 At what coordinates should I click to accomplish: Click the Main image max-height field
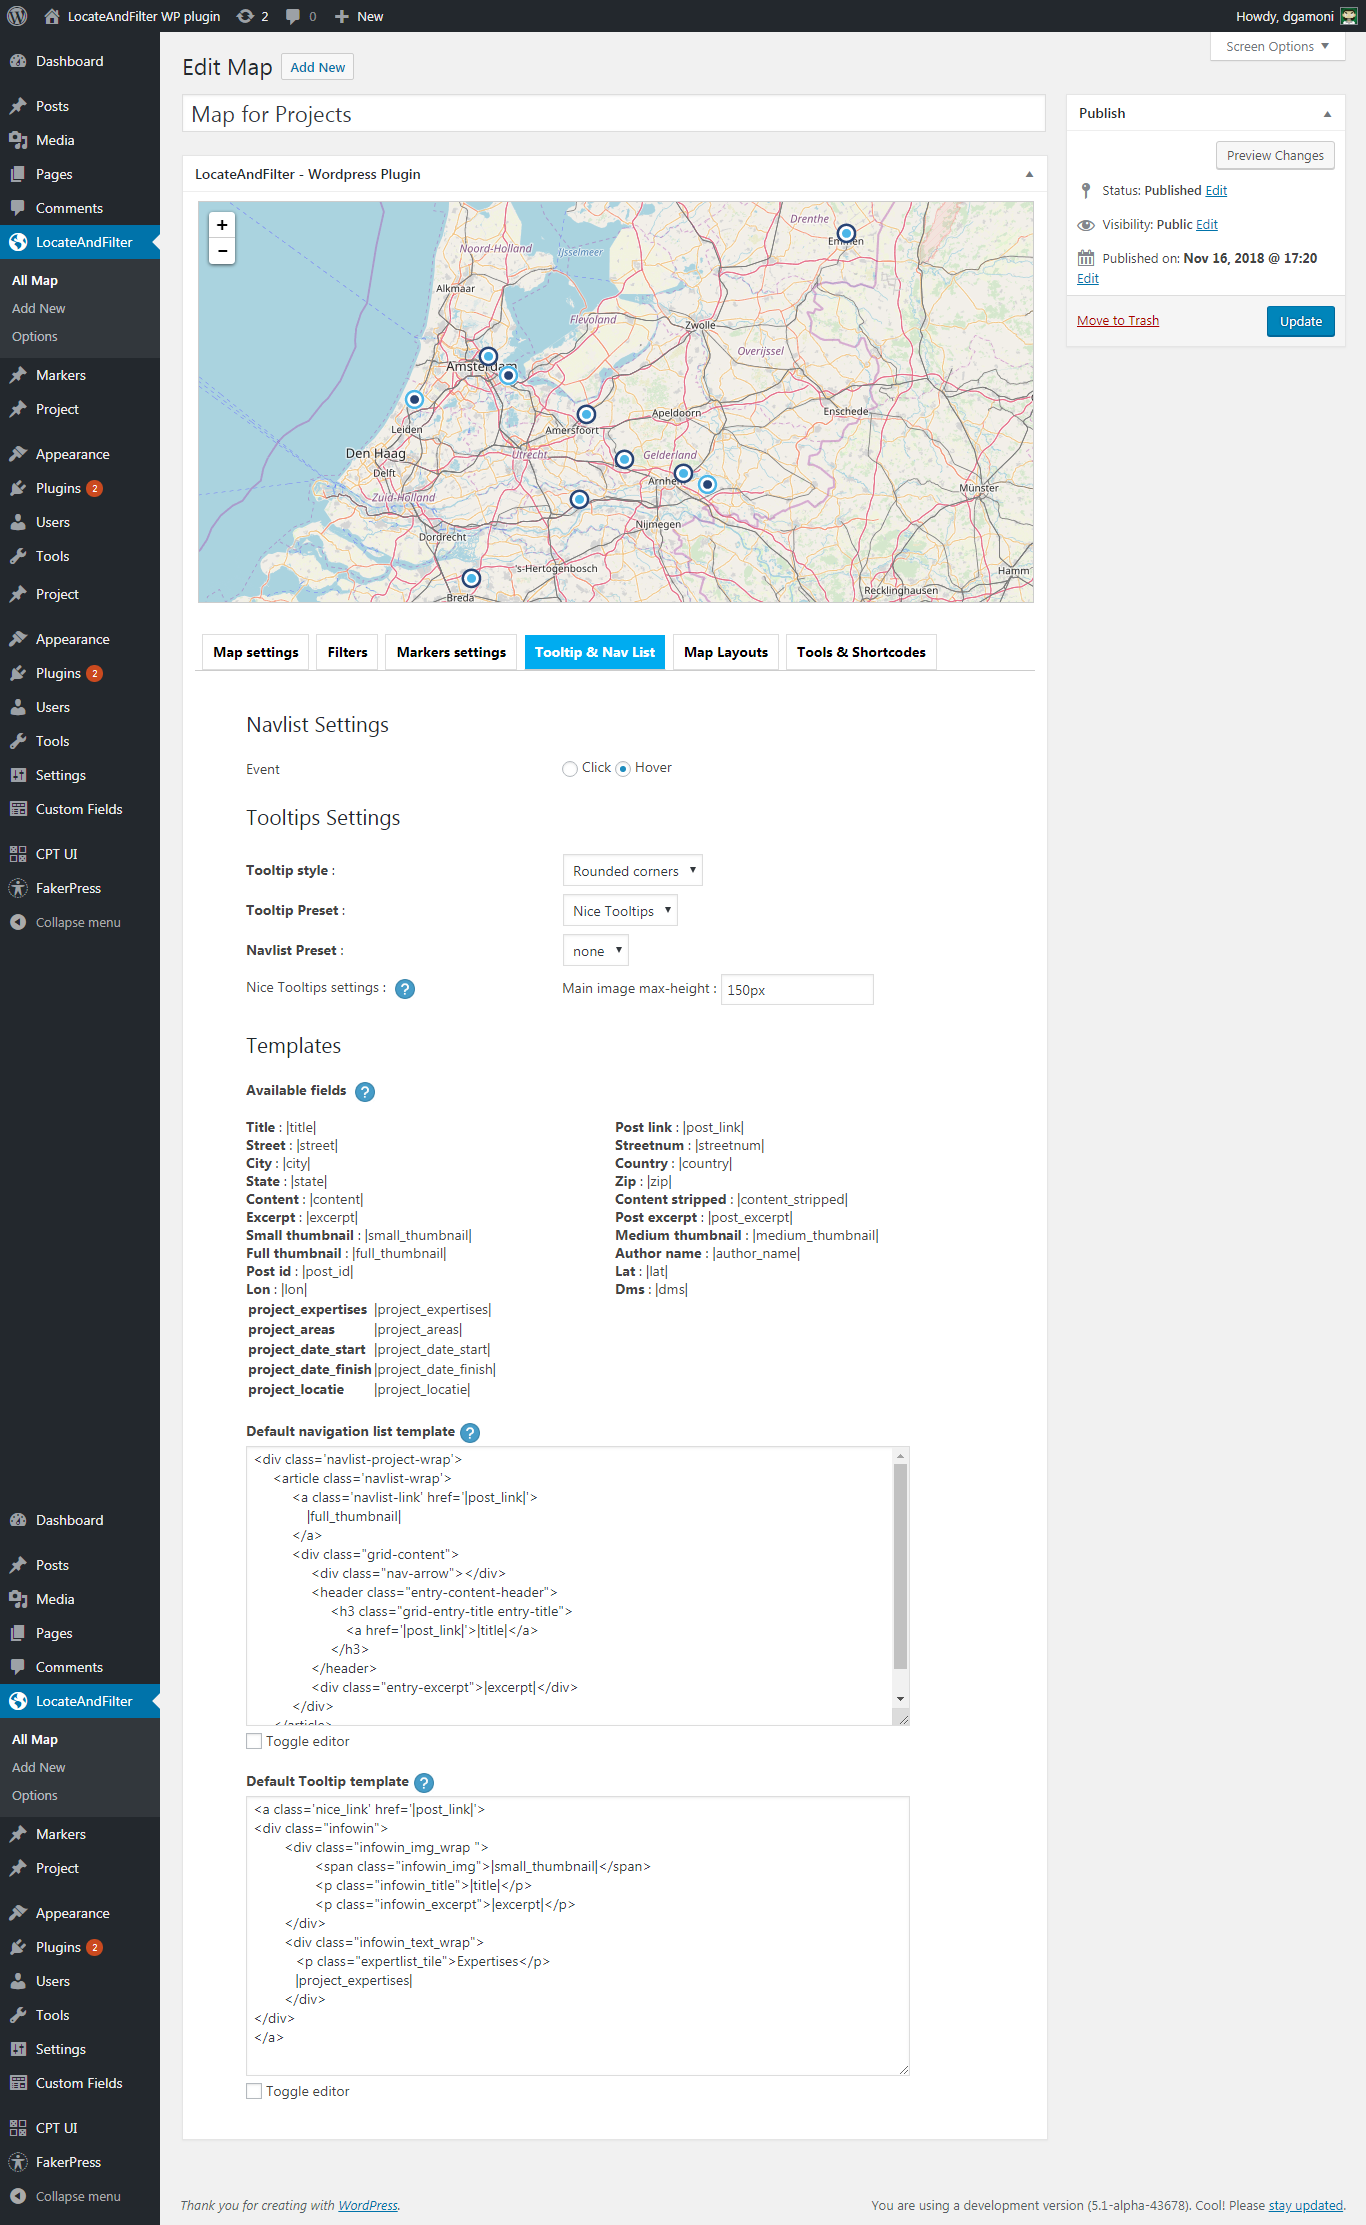(796, 990)
